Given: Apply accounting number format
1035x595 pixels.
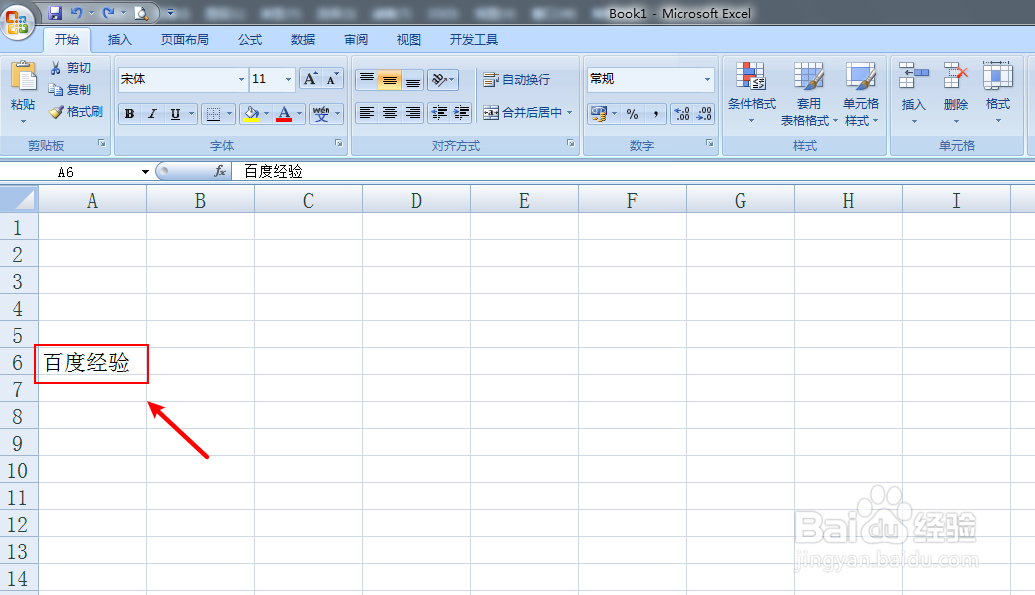Looking at the screenshot, I should [x=599, y=114].
